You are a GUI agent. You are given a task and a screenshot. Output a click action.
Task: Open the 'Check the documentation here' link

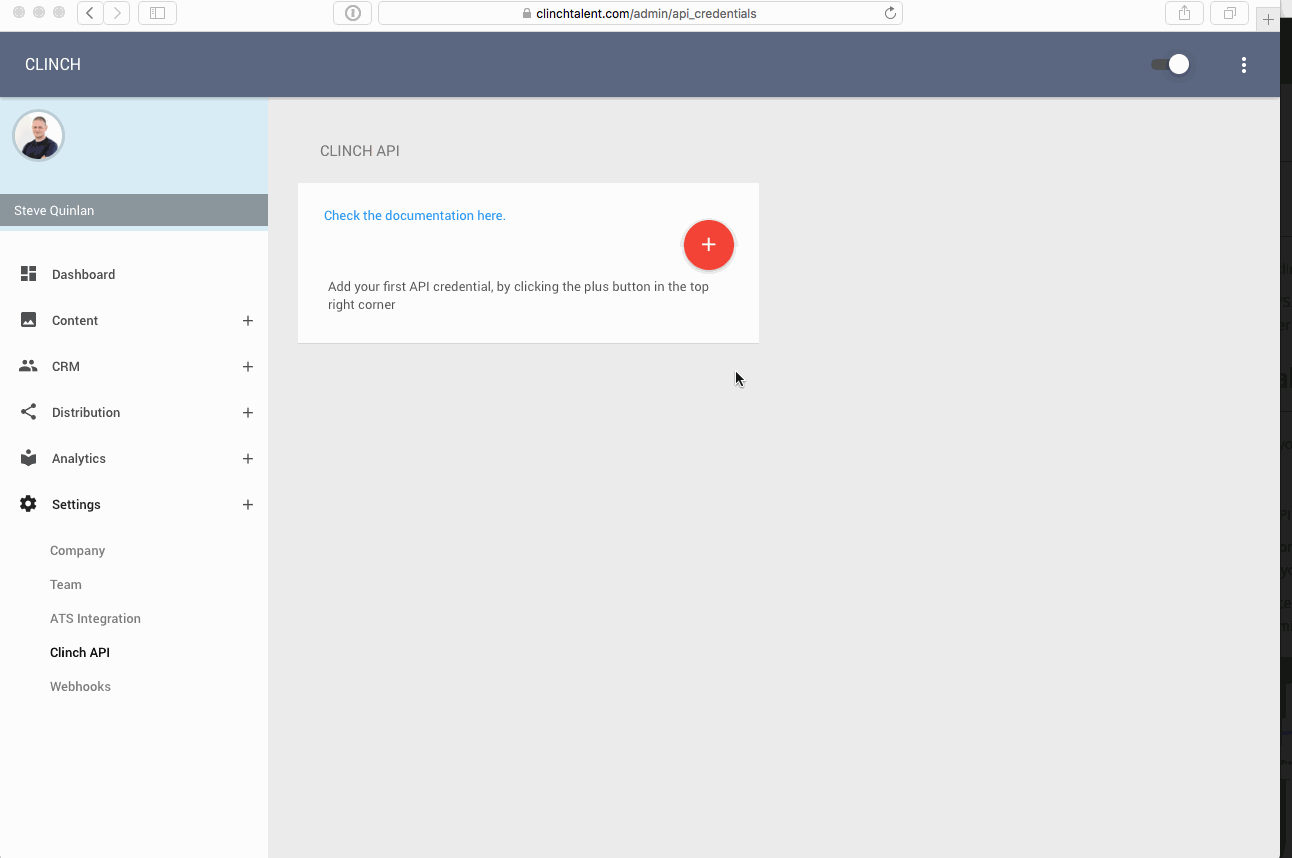[414, 215]
